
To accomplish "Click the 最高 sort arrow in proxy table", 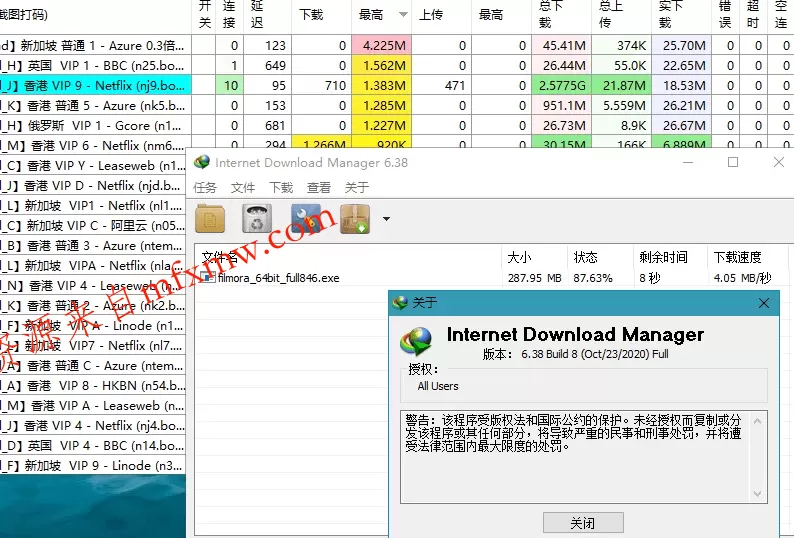I will click(403, 15).
